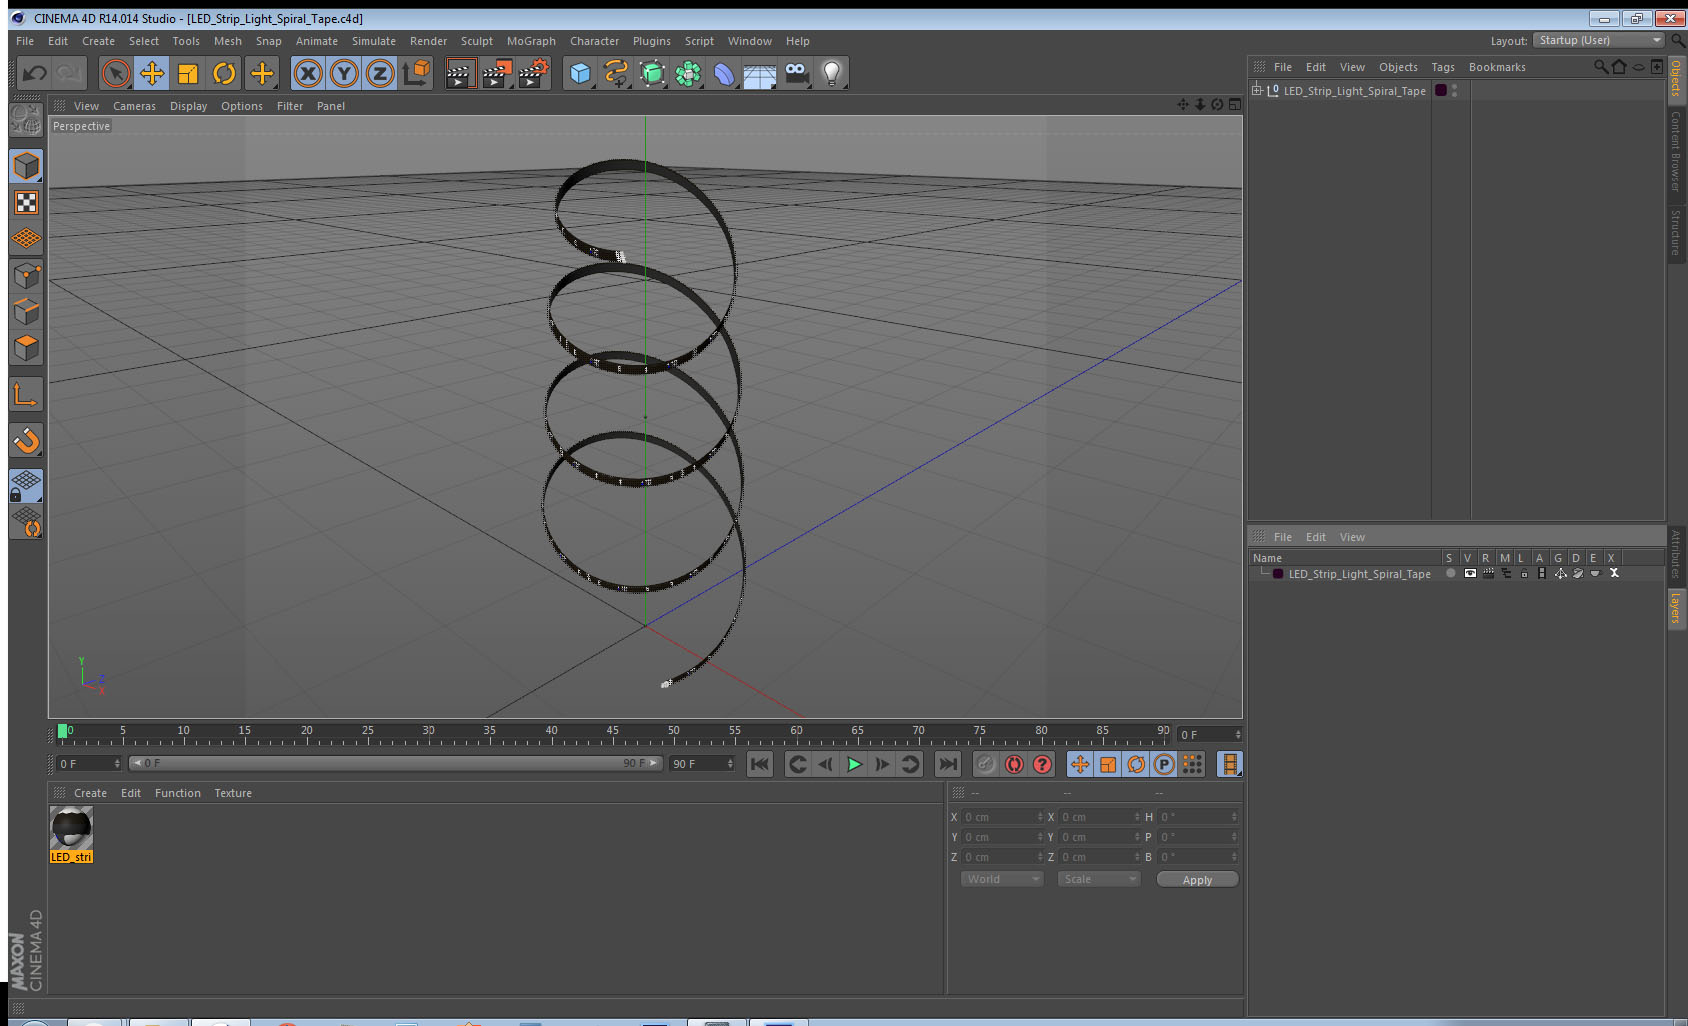The height and width of the screenshot is (1026, 1688).
Task: Toggle Y axis lock
Action: pos(344,73)
